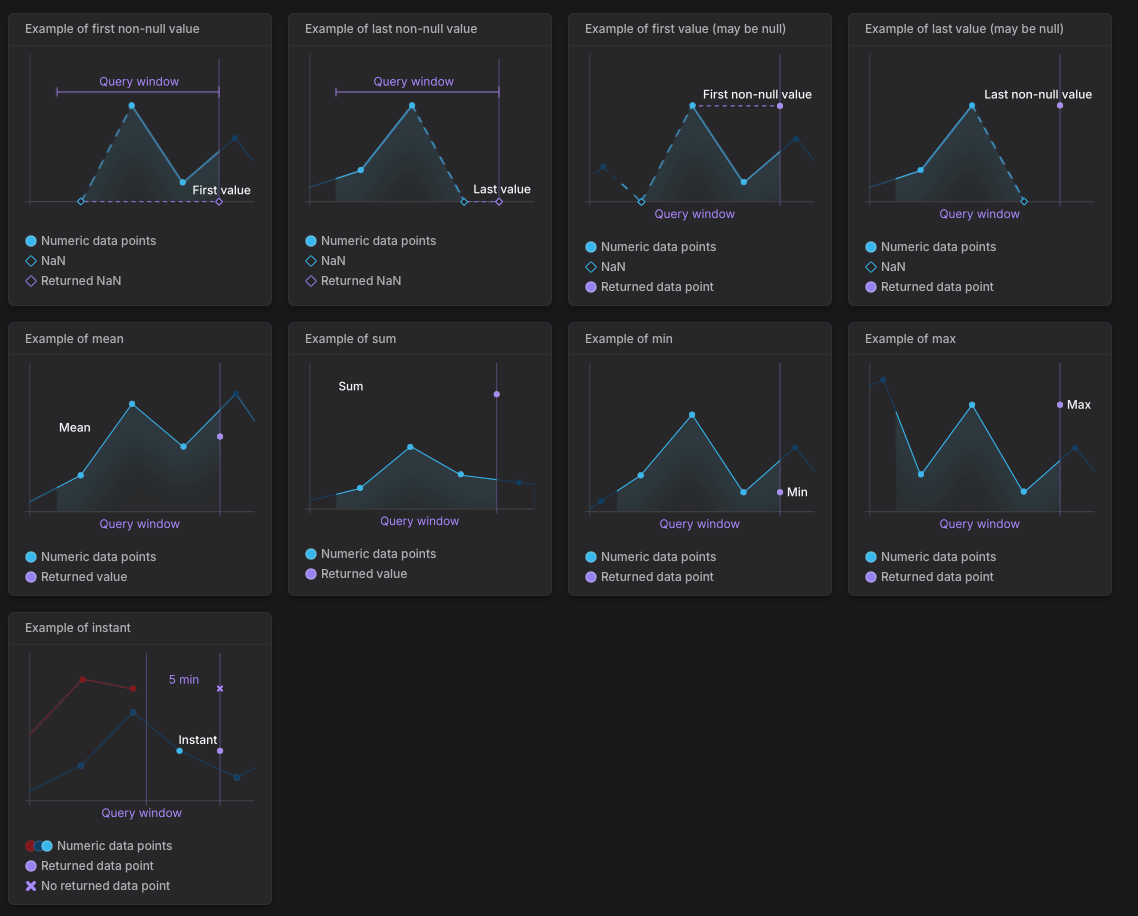Click the 'Returned value' purple dot in the mean legend
Image resolution: width=1138 pixels, height=916 pixels.
point(30,577)
